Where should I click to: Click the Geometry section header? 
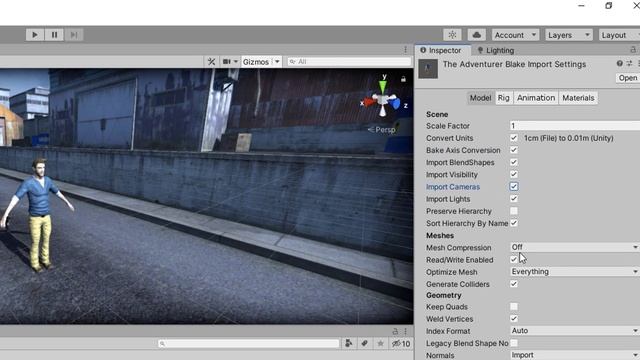tap(443, 295)
